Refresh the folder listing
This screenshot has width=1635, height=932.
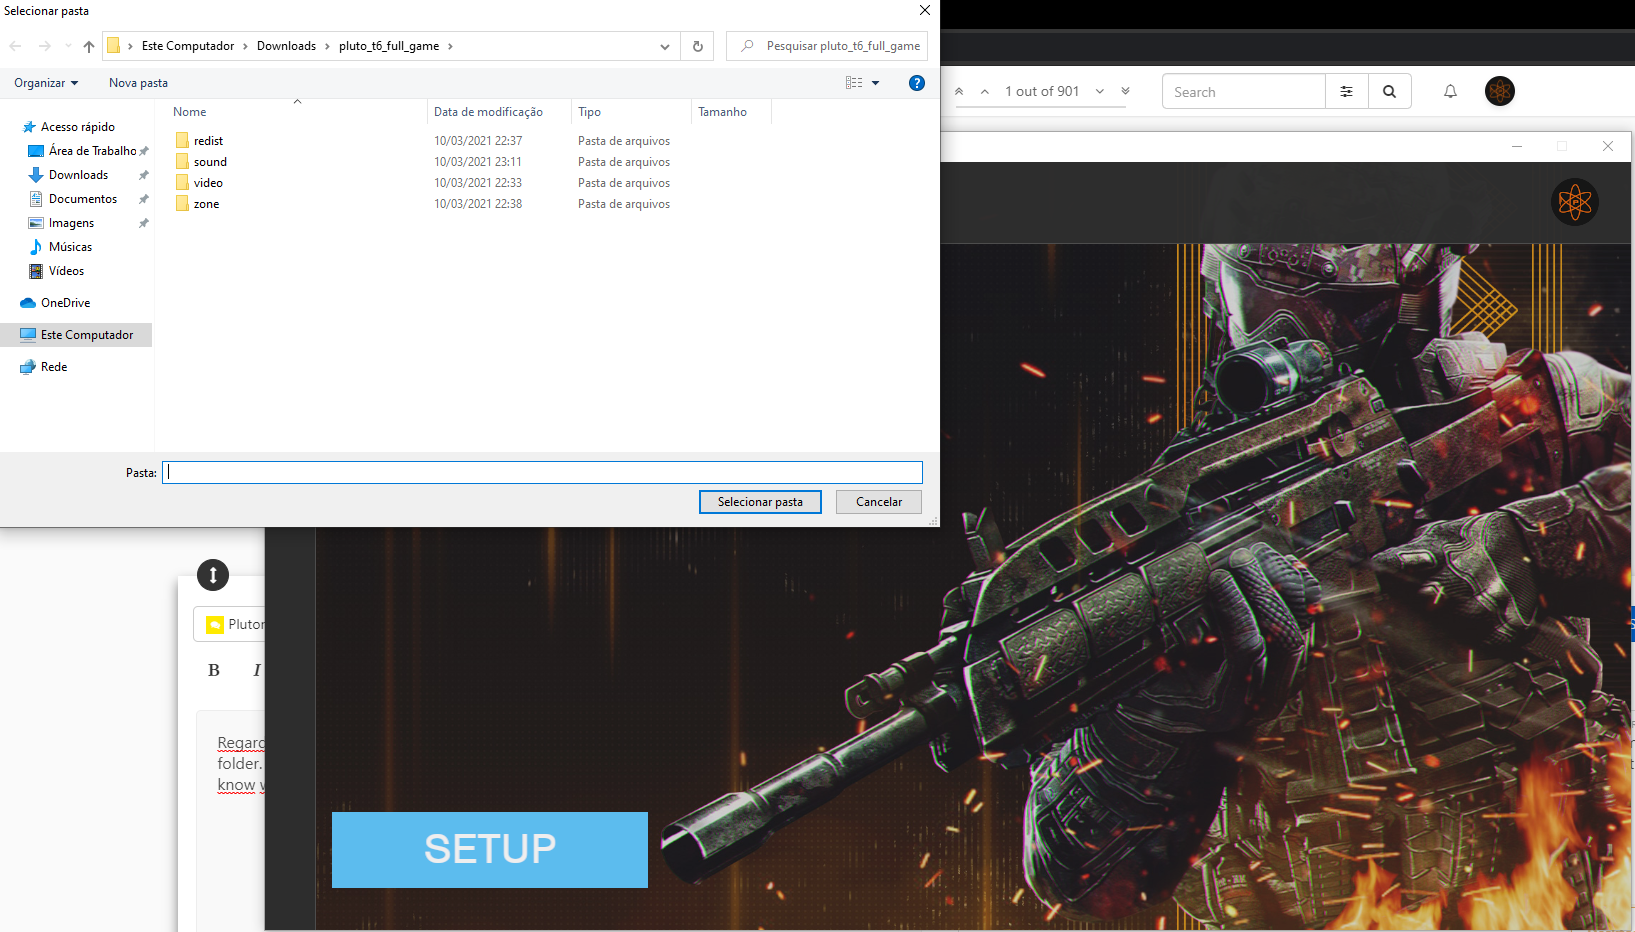coord(698,46)
